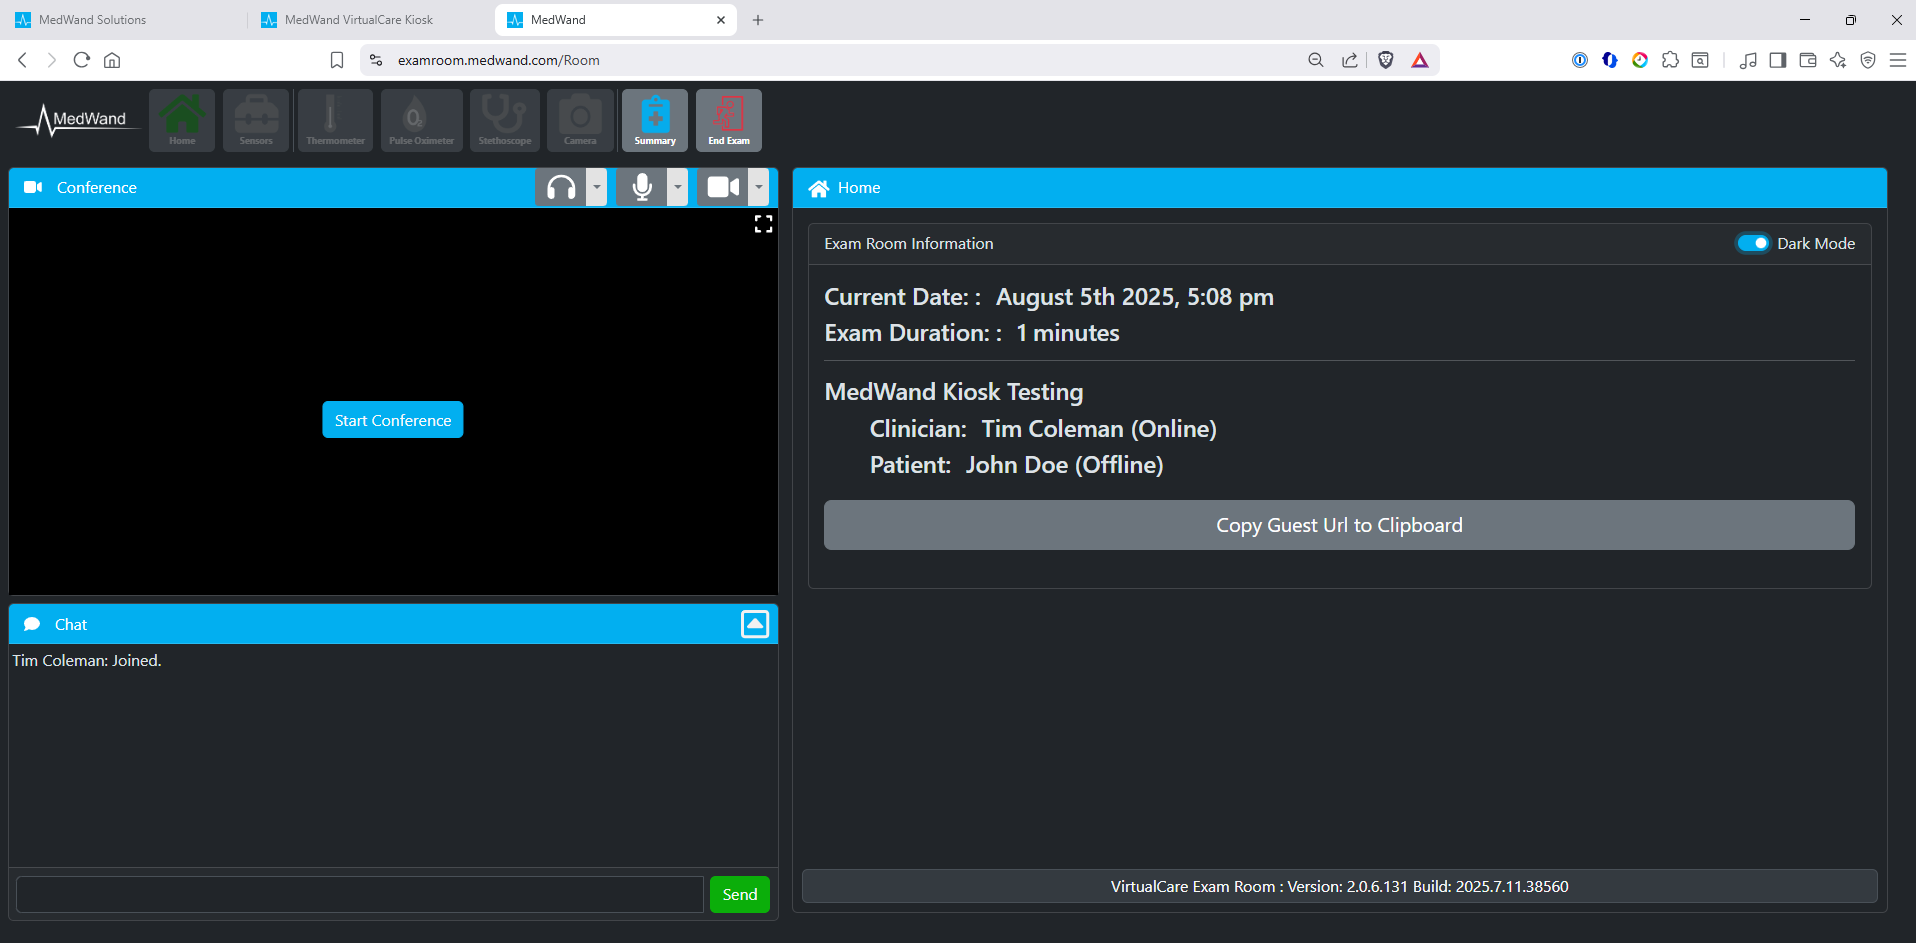Select the Stethoscope tool

pos(505,120)
